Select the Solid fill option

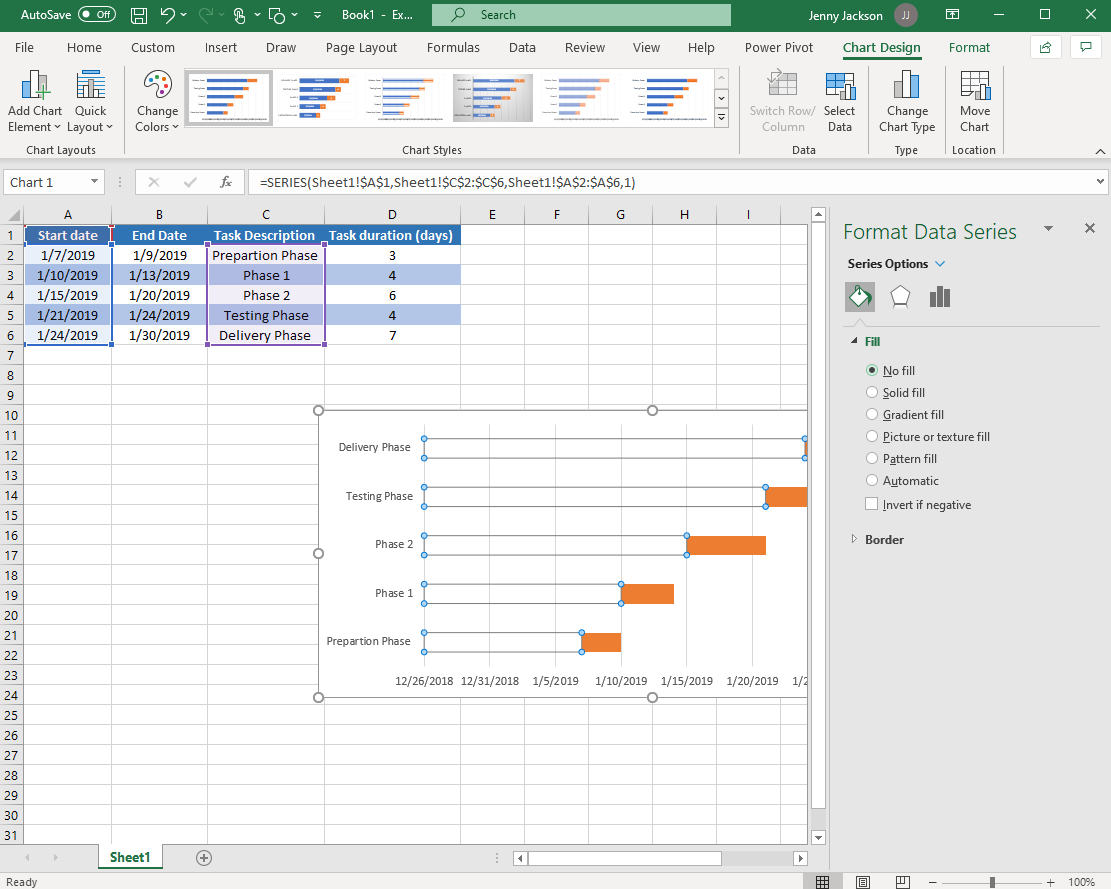(x=872, y=392)
